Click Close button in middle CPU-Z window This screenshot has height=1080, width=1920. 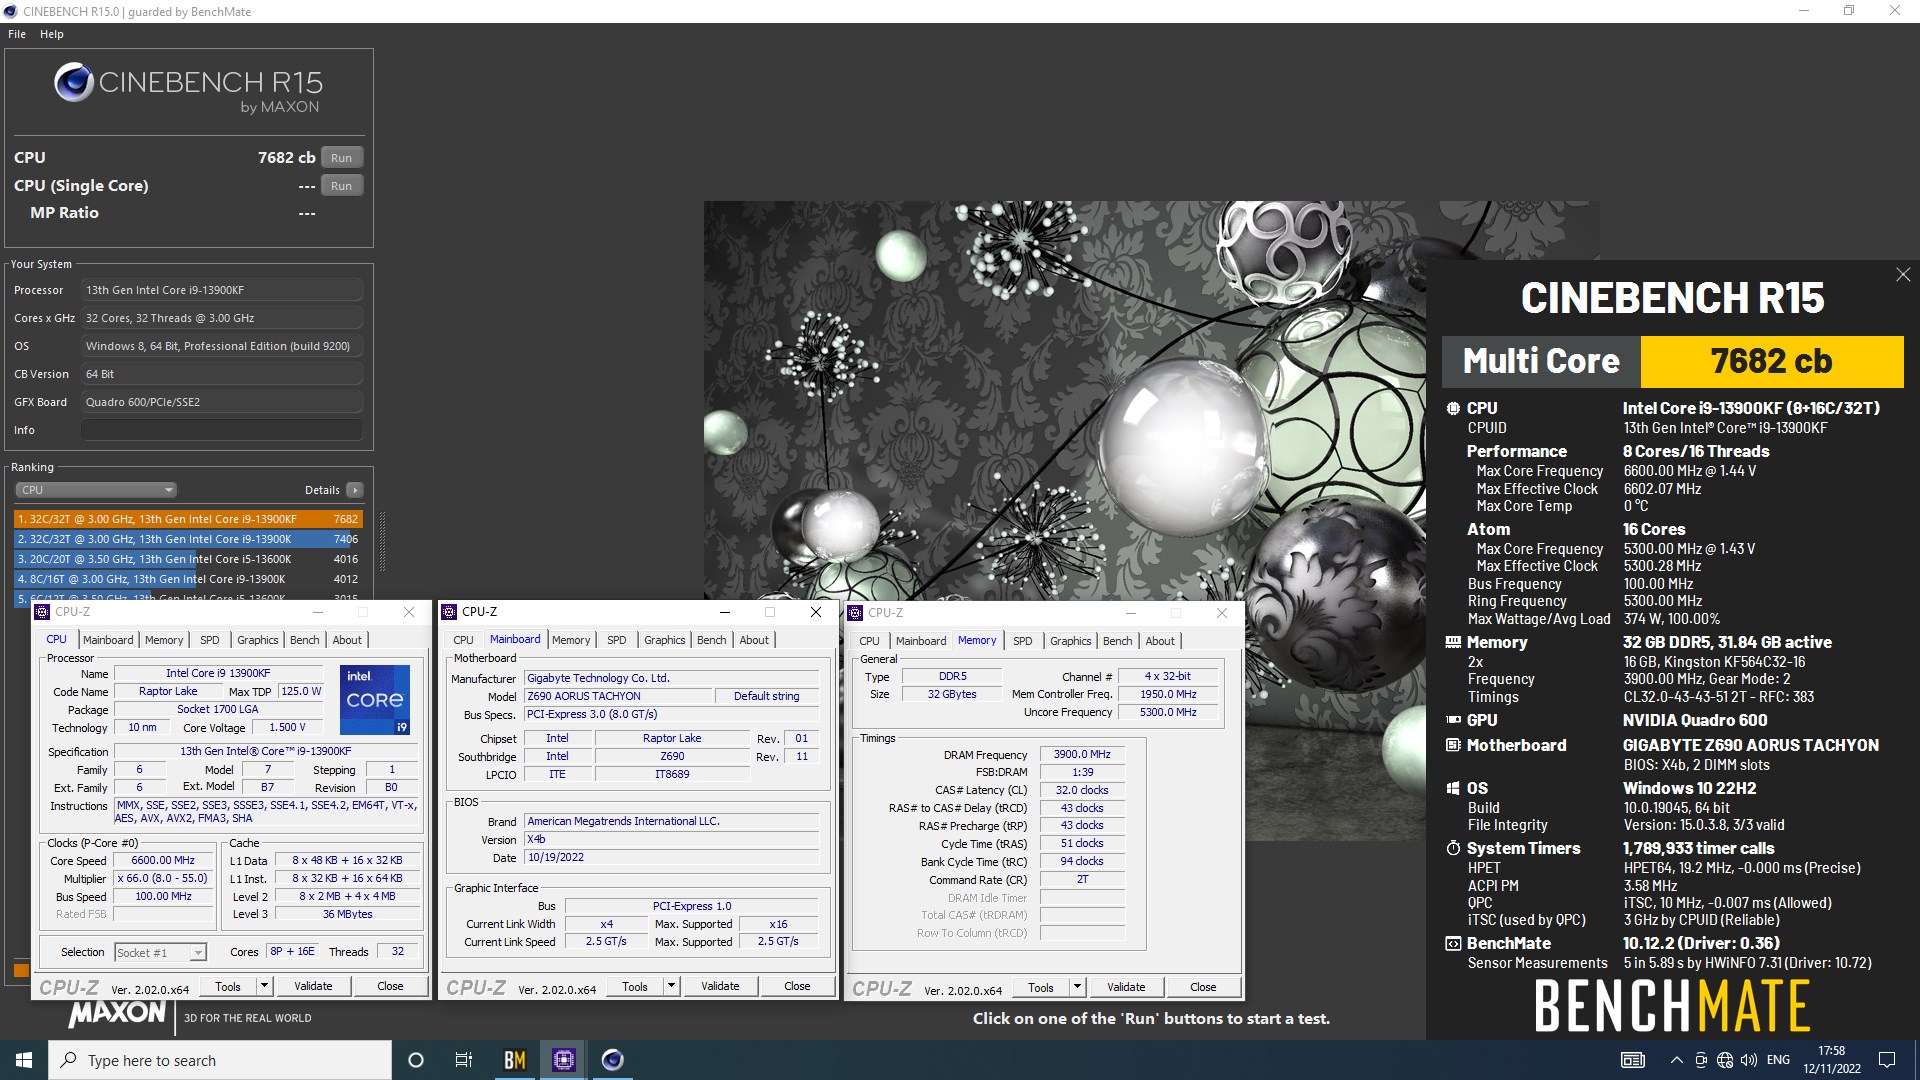(x=797, y=986)
